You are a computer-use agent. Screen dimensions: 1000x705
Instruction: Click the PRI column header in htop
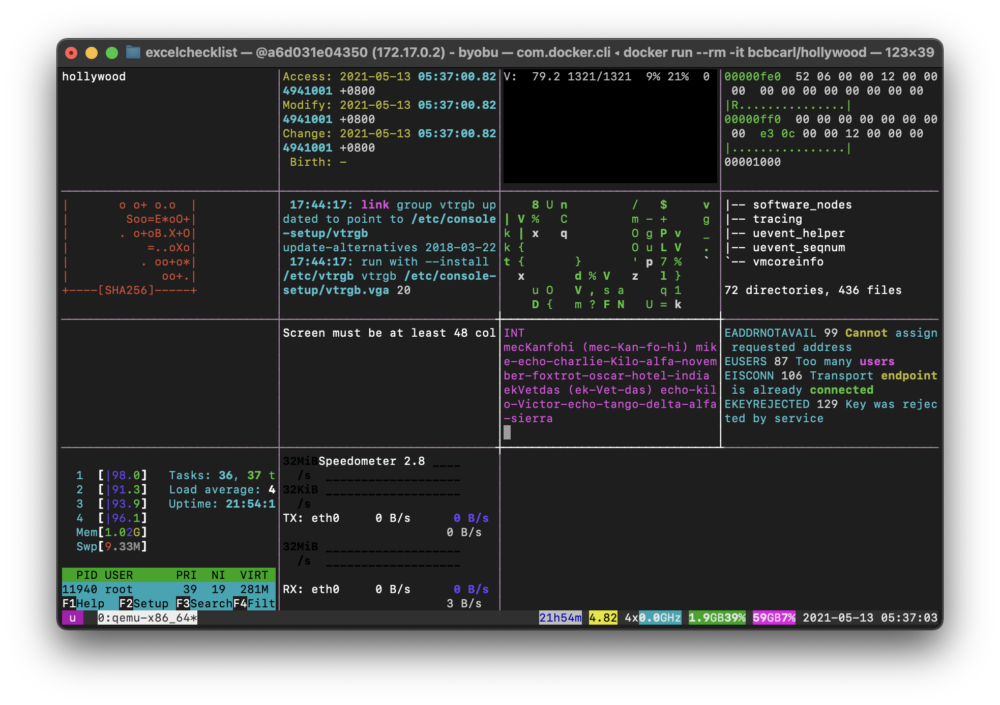coord(186,575)
